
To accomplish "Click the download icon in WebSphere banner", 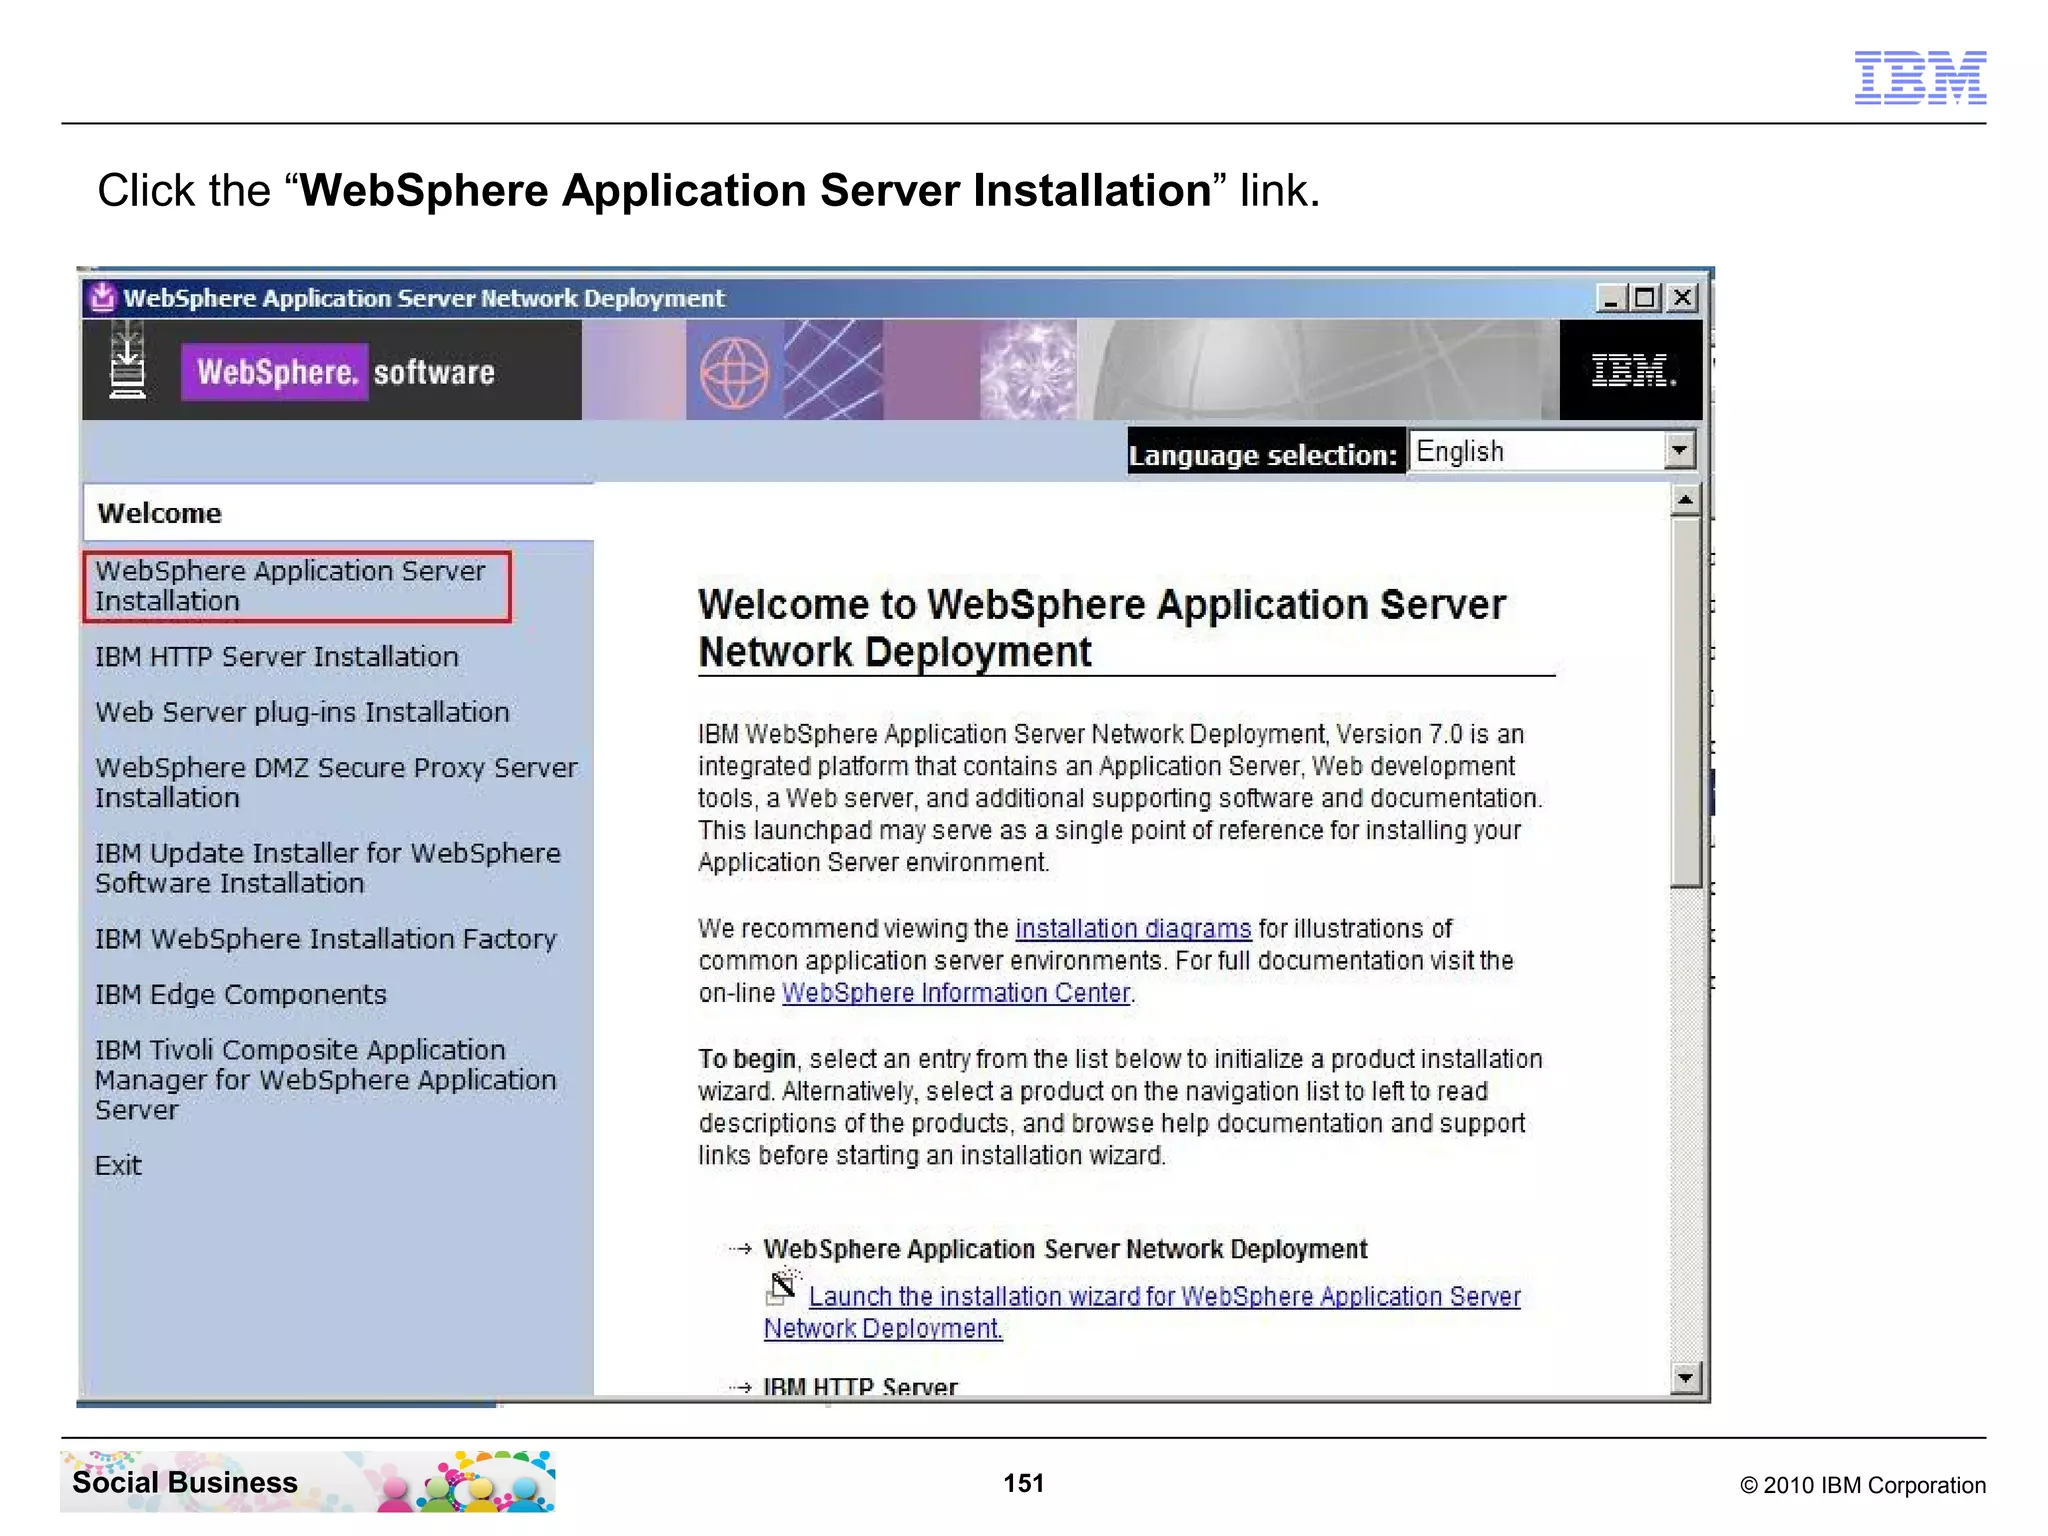I will tap(127, 361).
